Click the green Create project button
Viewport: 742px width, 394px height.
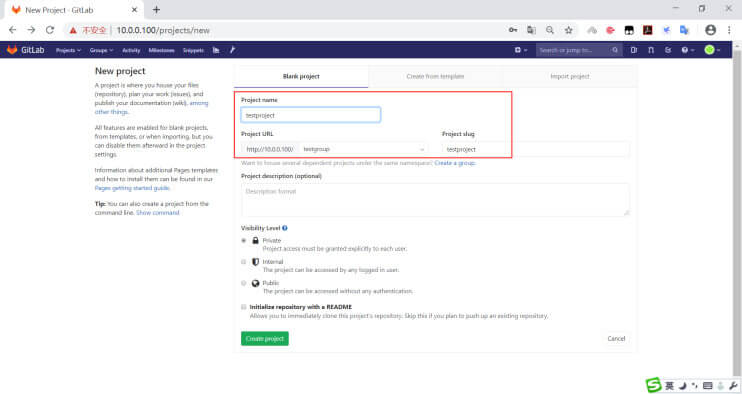pyautogui.click(x=265, y=339)
